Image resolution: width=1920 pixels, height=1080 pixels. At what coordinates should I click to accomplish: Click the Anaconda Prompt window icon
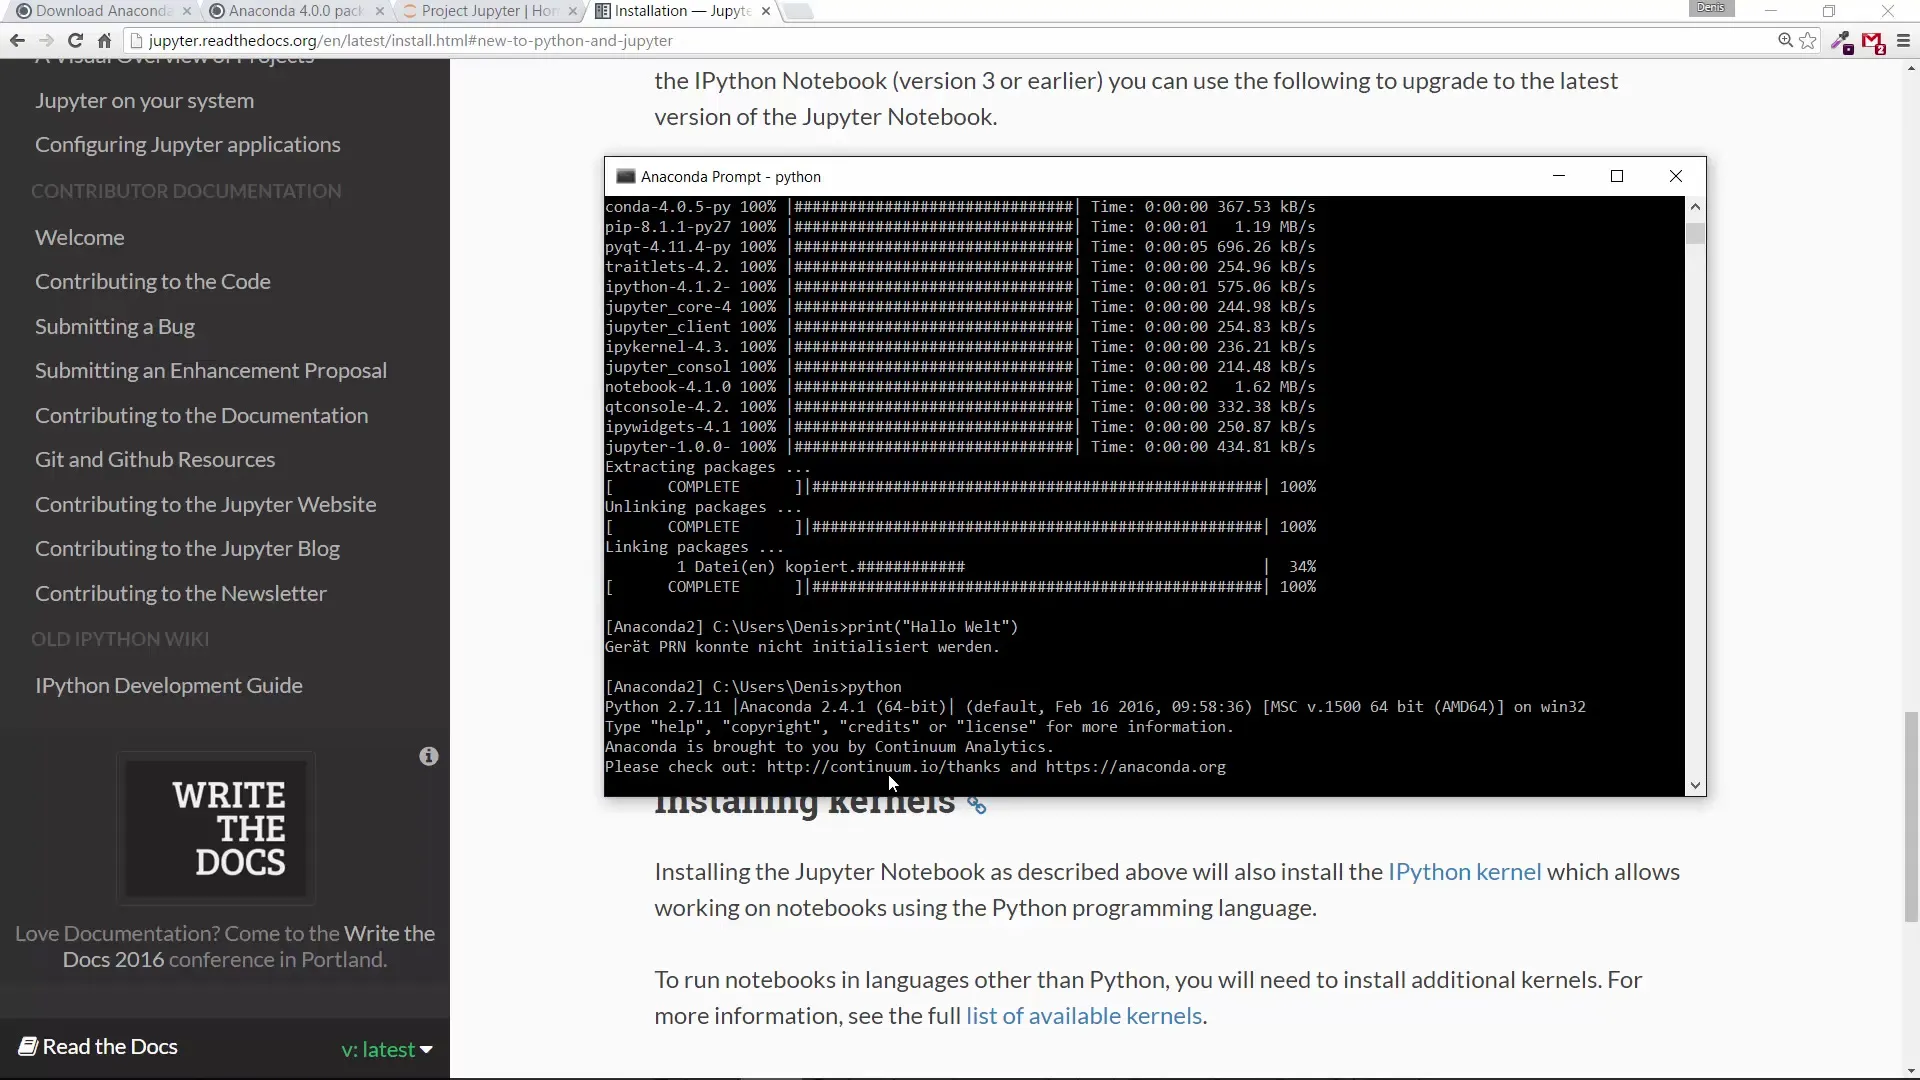click(626, 177)
